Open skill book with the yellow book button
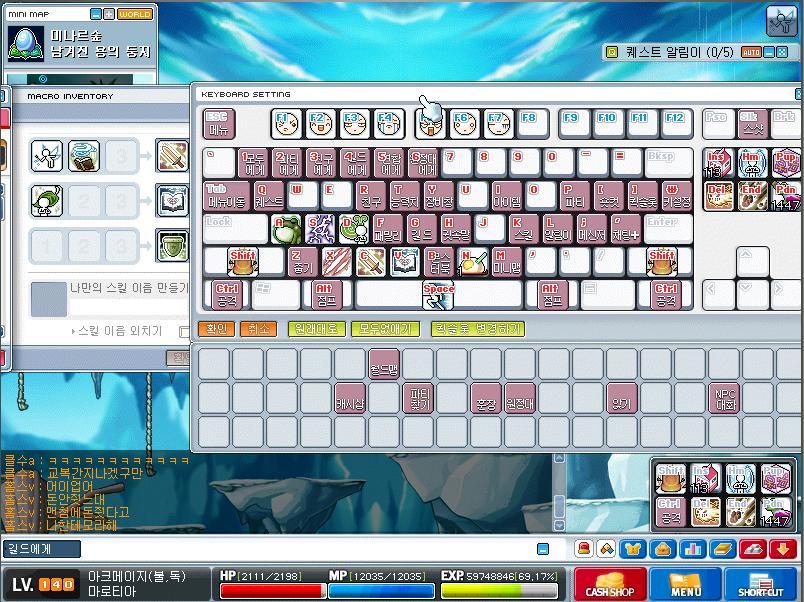 click(x=722, y=549)
